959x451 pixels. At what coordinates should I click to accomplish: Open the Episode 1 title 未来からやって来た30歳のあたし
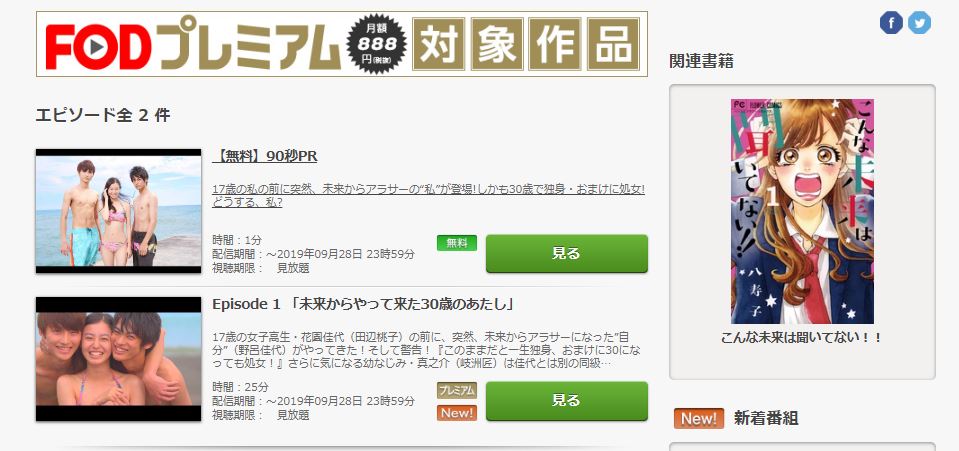pos(363,304)
